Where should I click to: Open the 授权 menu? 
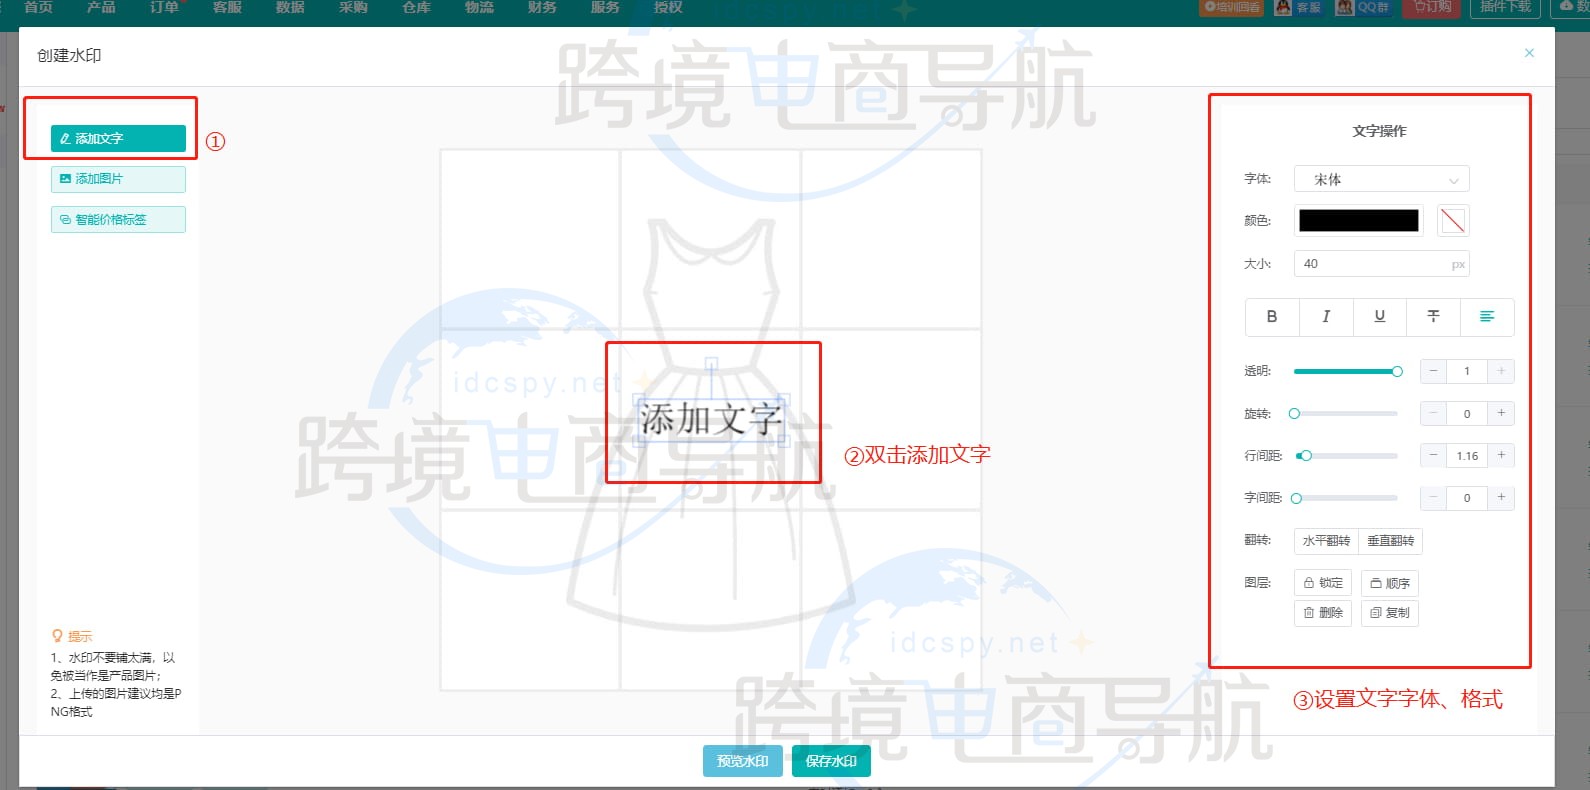(x=668, y=7)
